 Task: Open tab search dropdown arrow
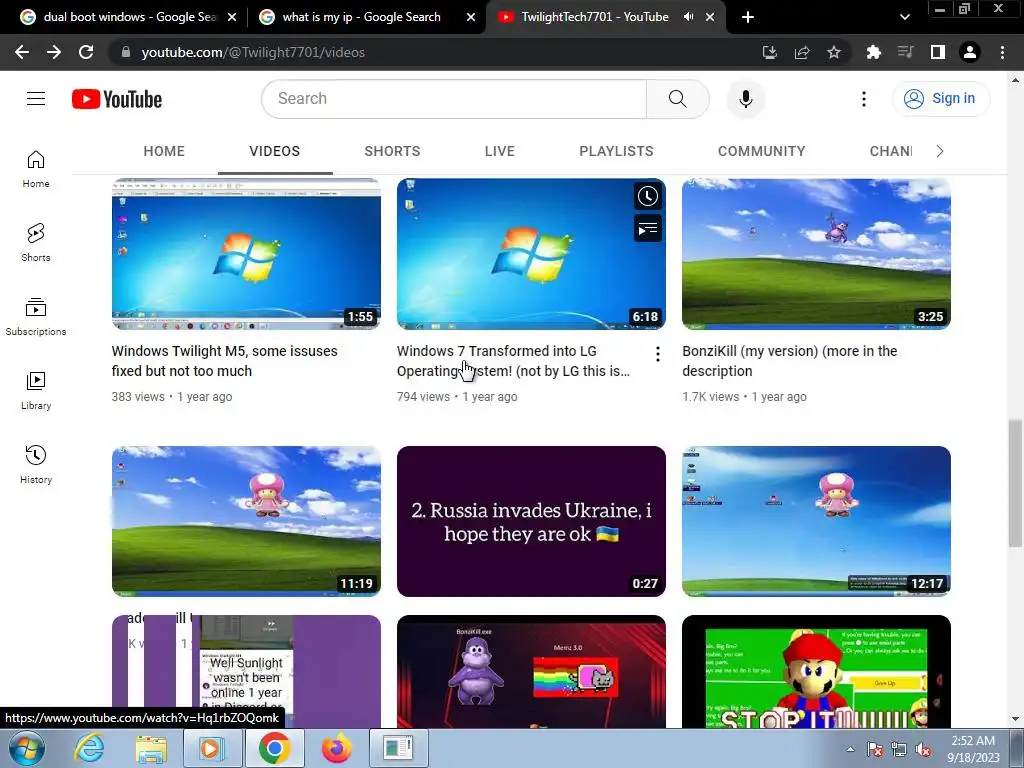click(x=904, y=17)
